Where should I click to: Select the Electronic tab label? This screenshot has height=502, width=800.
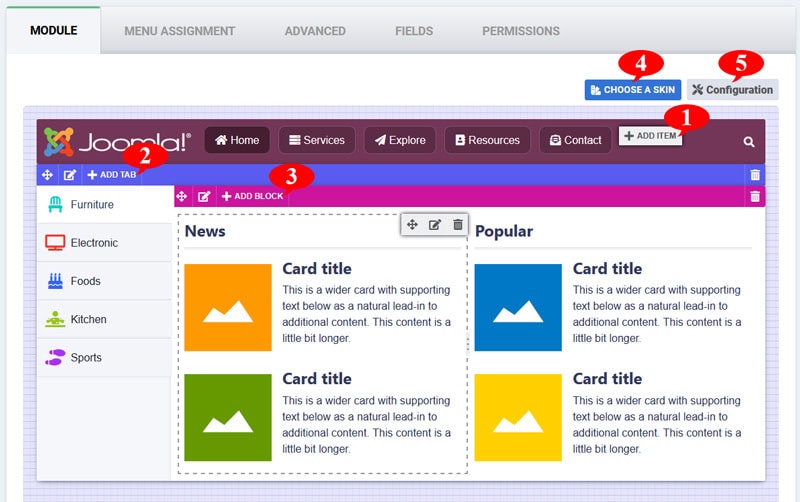94,243
